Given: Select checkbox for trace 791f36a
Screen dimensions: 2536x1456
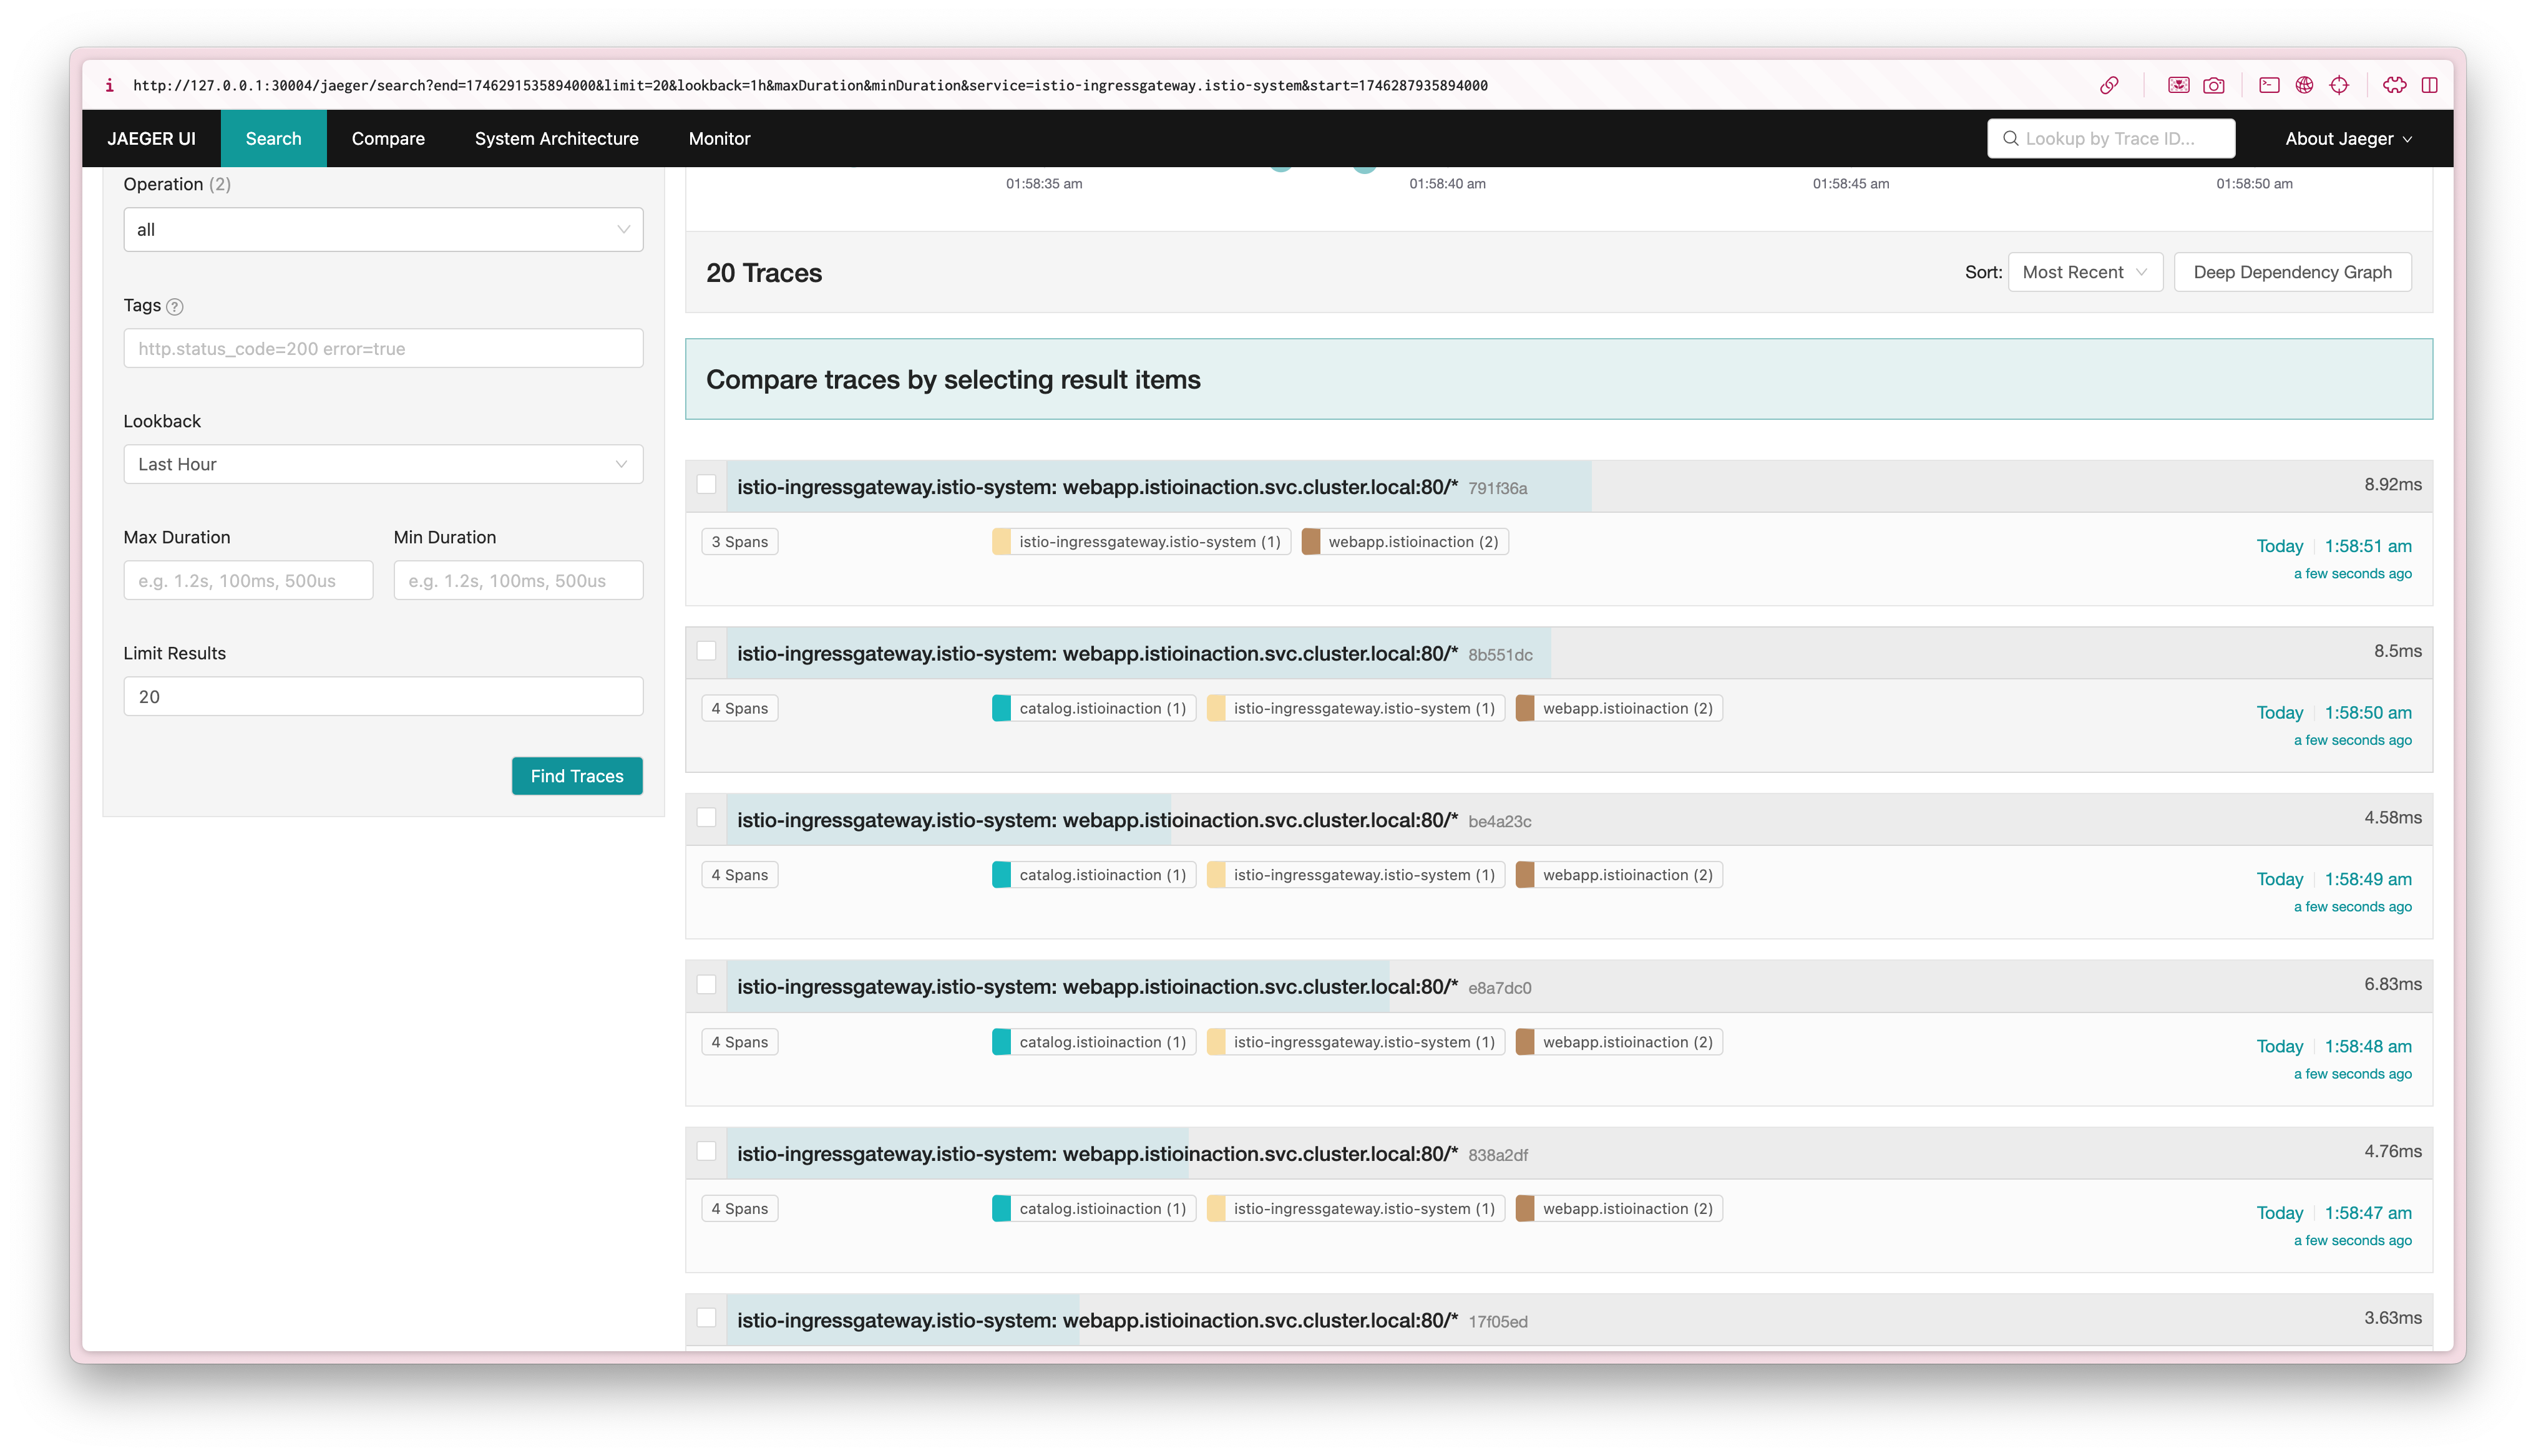Looking at the screenshot, I should coord(706,485).
